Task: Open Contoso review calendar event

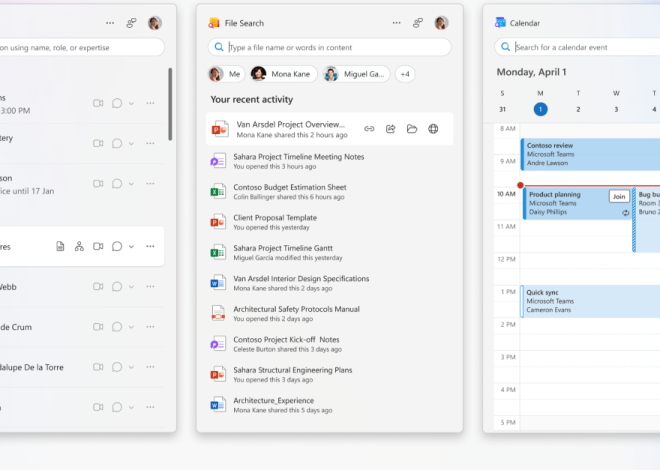Action: click(x=590, y=154)
